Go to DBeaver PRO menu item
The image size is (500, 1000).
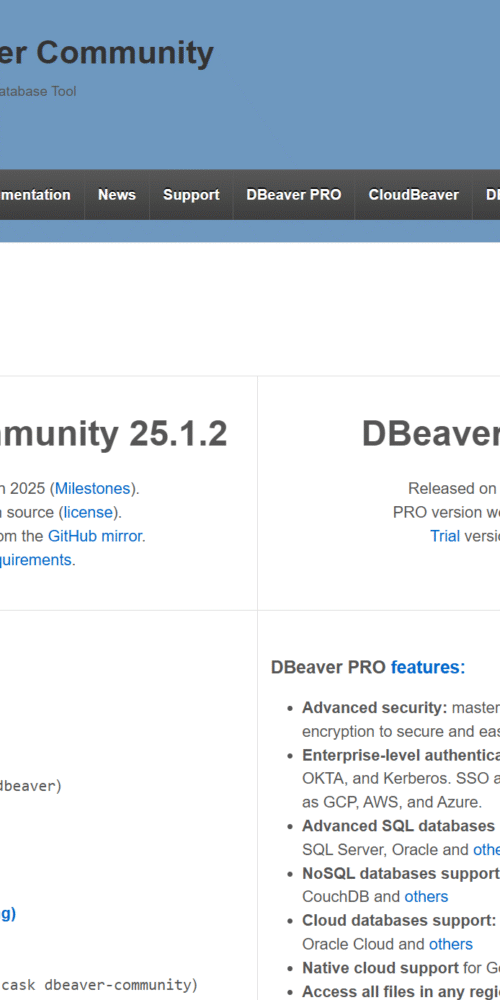pyautogui.click(x=294, y=195)
